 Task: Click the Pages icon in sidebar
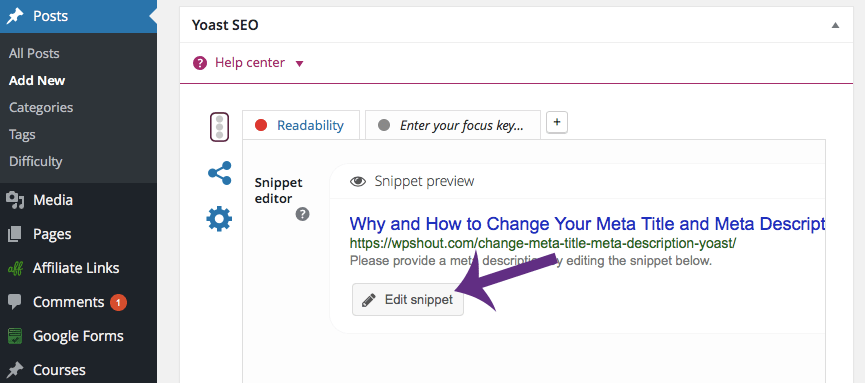coord(15,234)
